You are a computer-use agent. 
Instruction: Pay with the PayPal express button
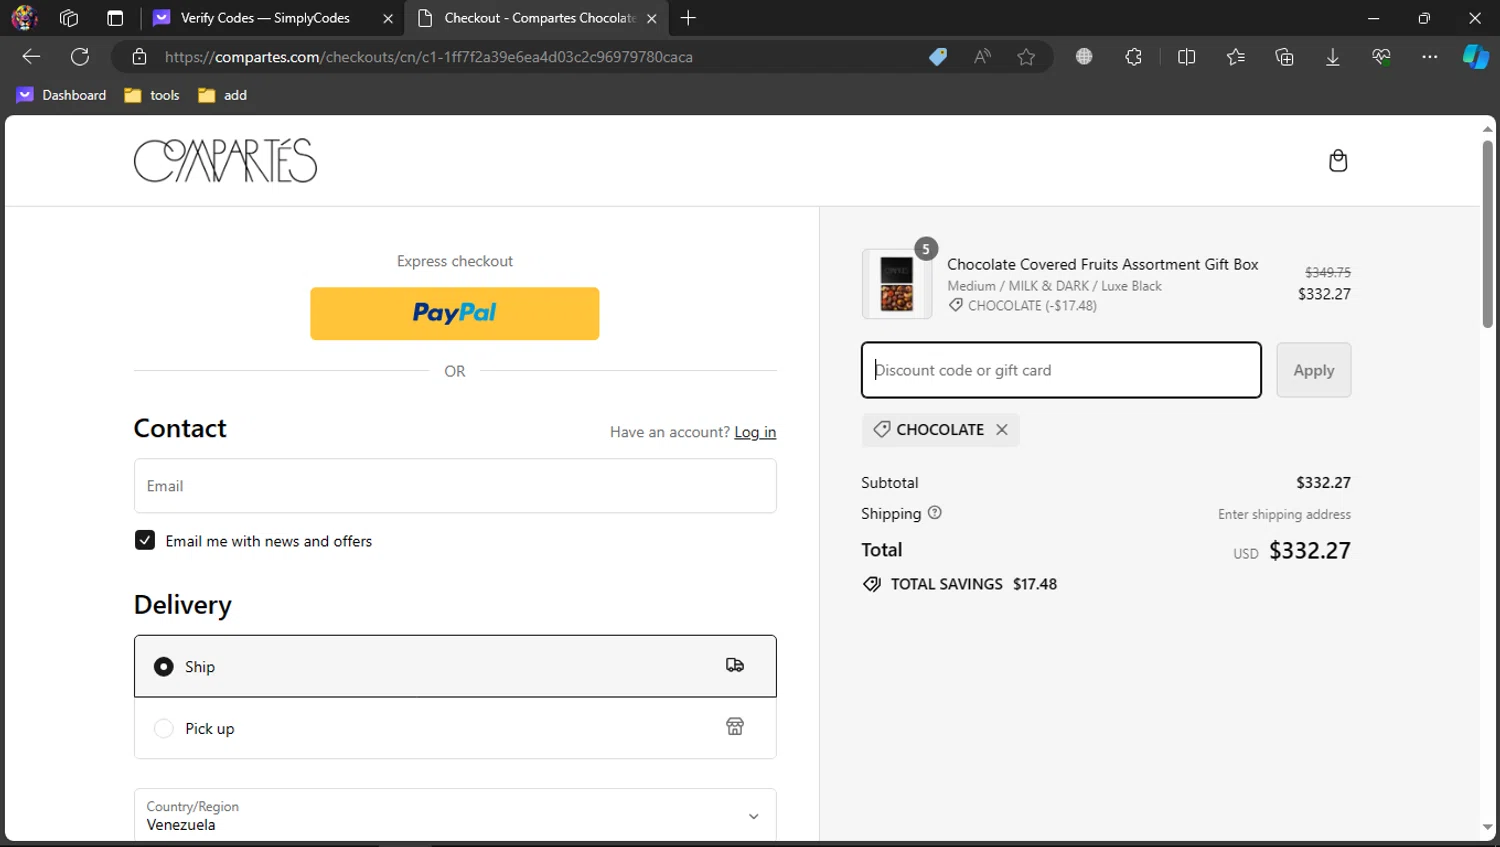click(x=455, y=314)
